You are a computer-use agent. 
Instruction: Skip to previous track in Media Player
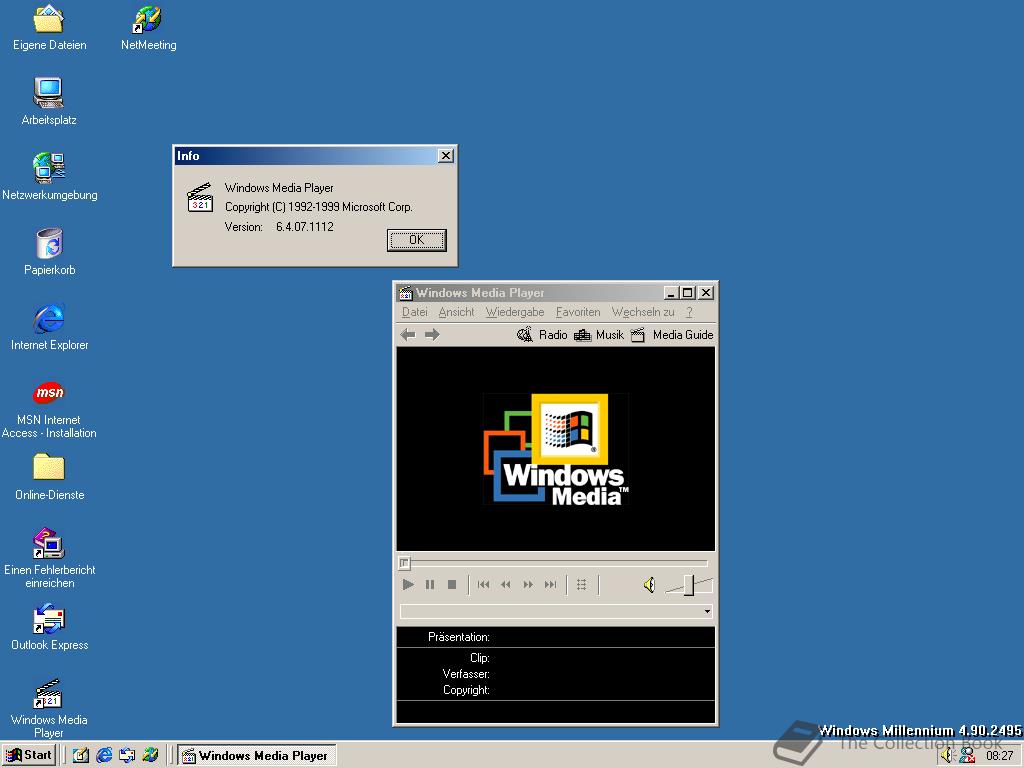click(483, 584)
